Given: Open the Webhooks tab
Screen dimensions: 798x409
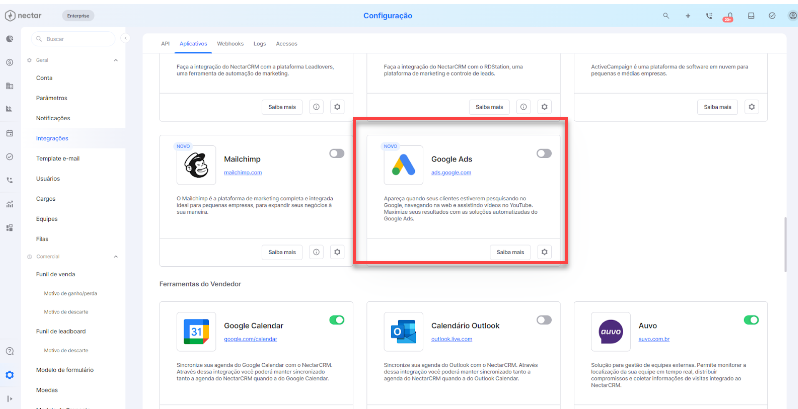Looking at the screenshot, I should coord(231,44).
